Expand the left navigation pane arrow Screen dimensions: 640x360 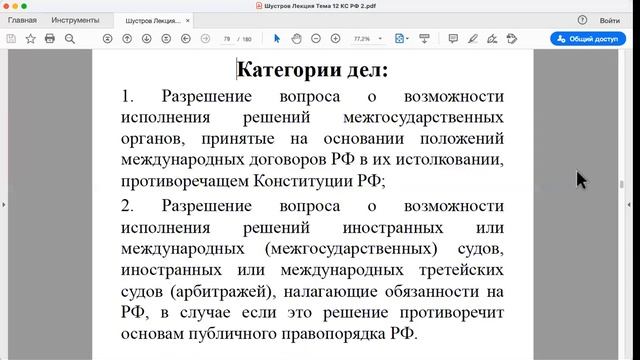pos(4,204)
